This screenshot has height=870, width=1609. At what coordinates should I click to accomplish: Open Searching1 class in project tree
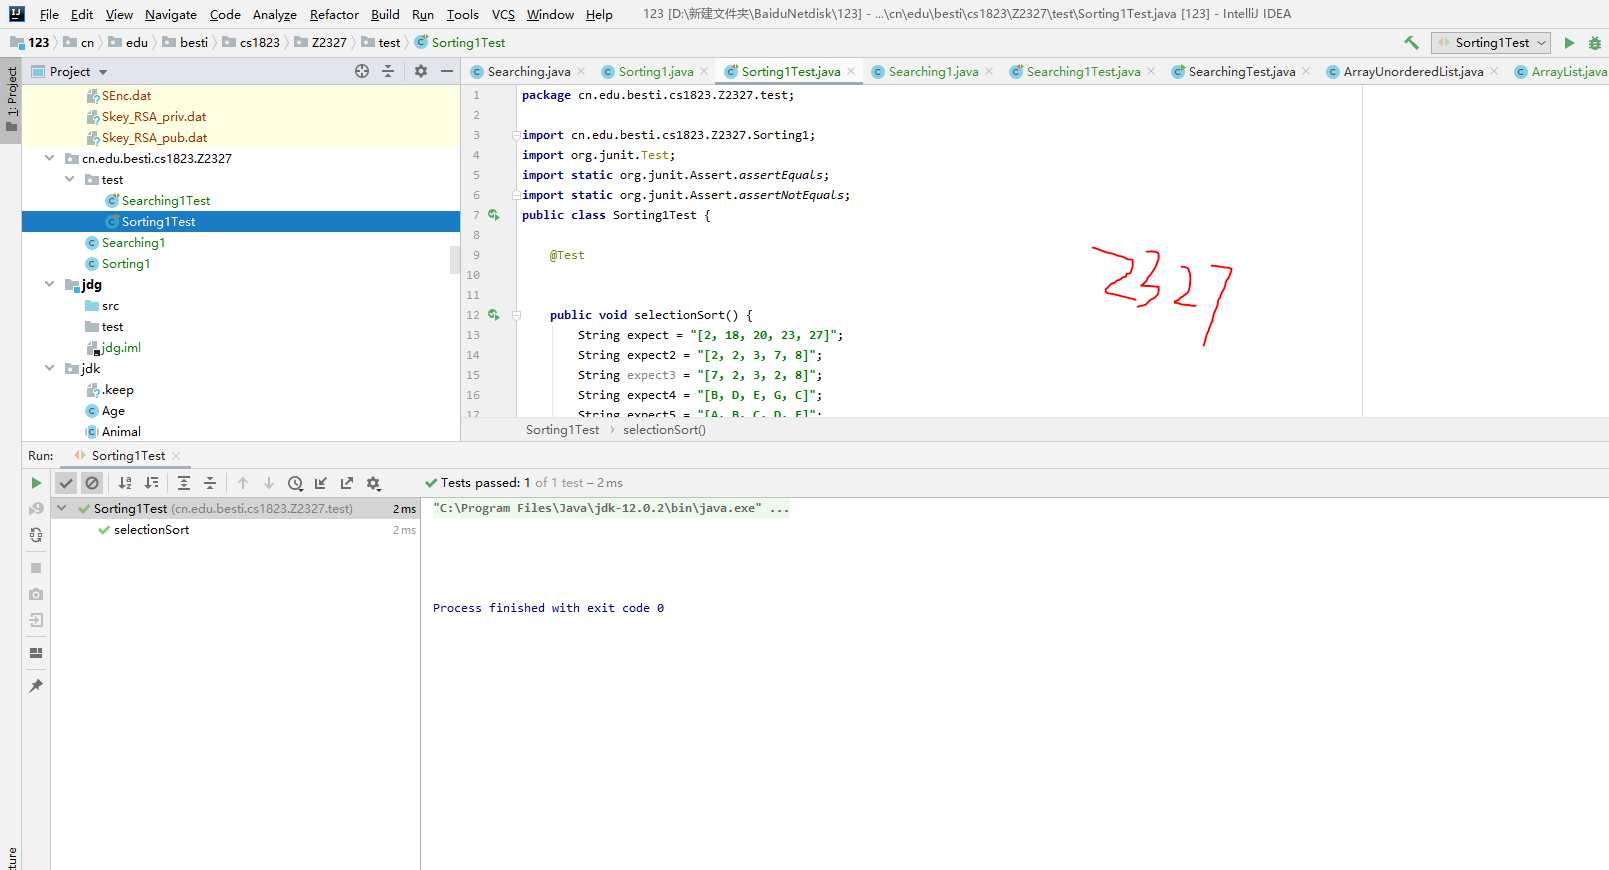(x=133, y=243)
